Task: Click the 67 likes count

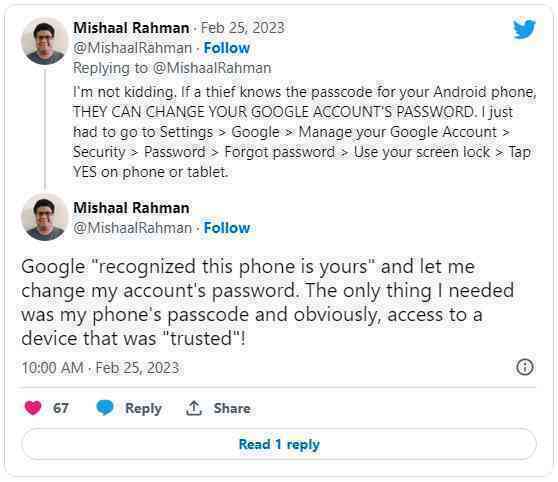Action: click(60, 408)
